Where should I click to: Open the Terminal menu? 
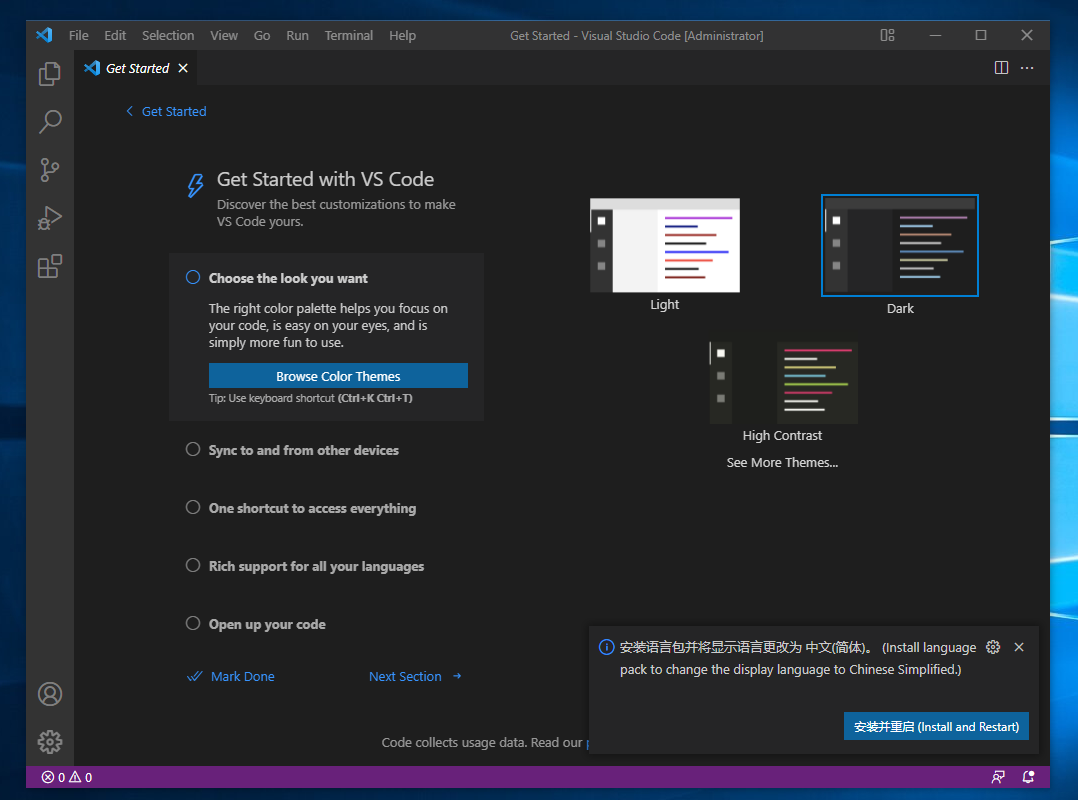pyautogui.click(x=349, y=35)
